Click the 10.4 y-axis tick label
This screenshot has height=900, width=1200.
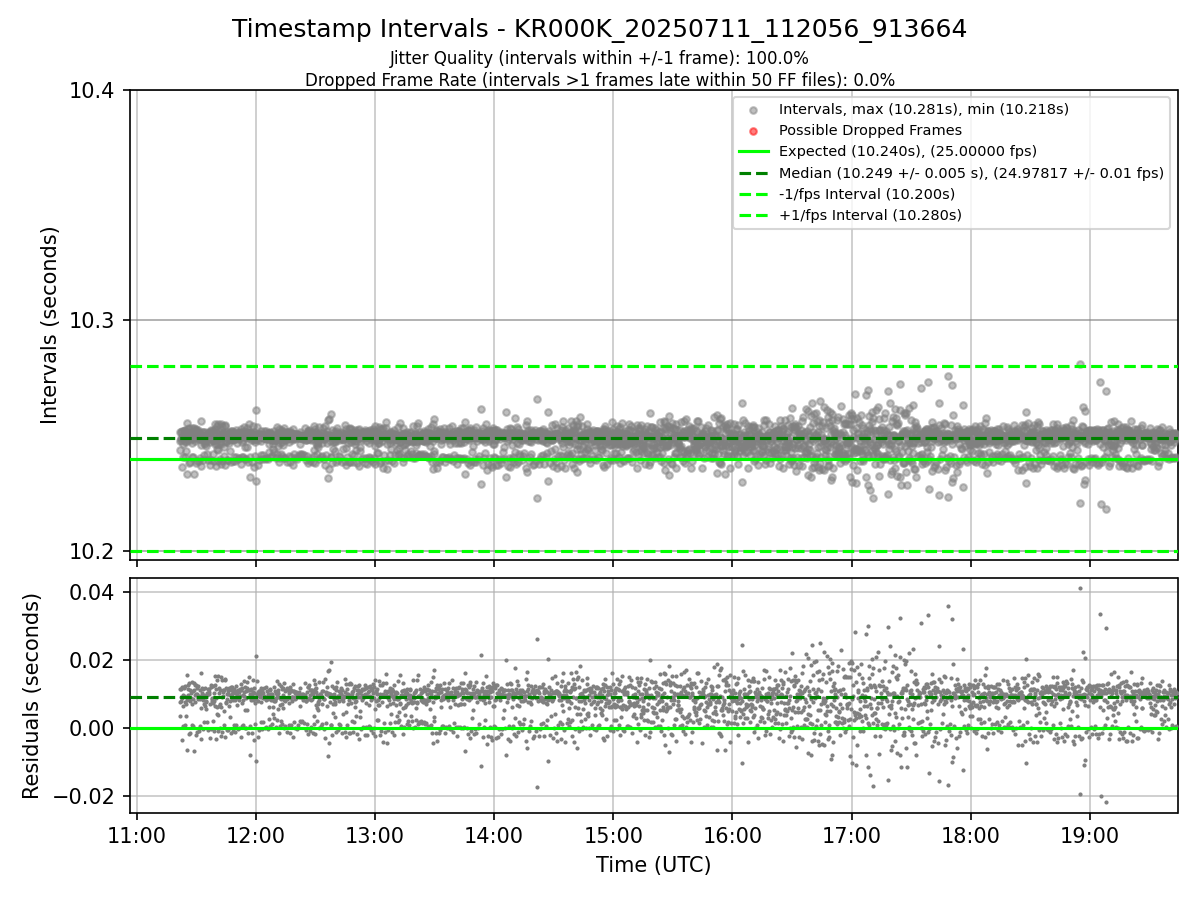click(x=92, y=91)
